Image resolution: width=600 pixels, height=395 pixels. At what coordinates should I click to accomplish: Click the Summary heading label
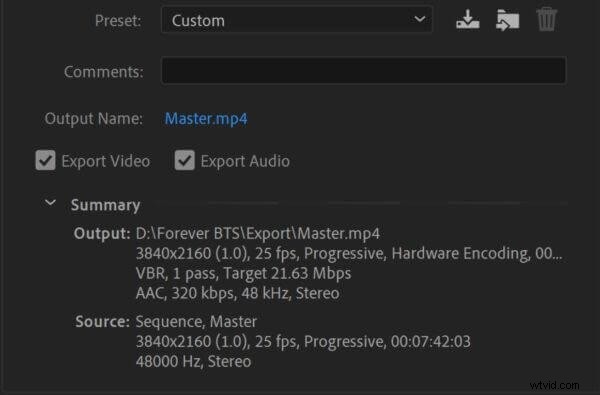coord(106,205)
